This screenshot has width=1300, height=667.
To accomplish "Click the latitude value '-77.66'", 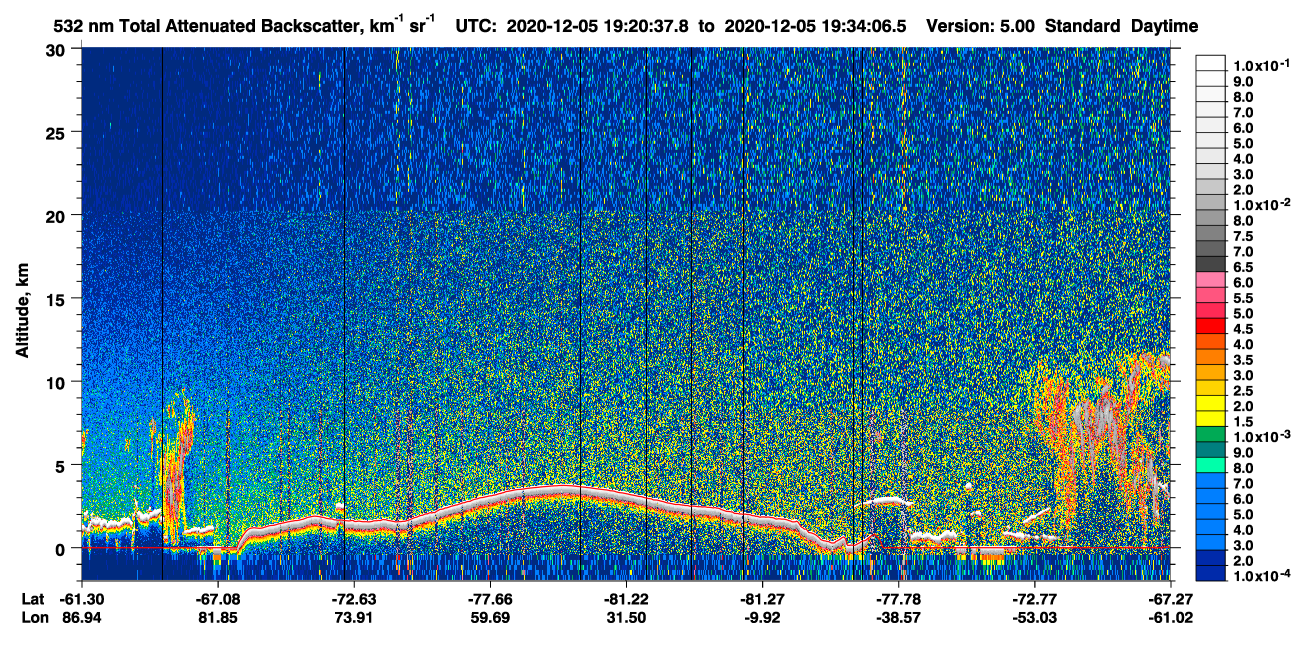I will click(x=489, y=599).
